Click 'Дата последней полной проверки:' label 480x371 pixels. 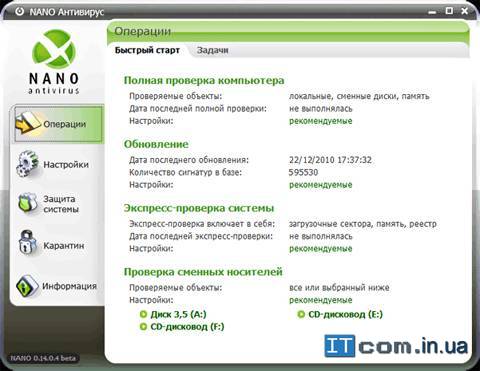coord(198,108)
